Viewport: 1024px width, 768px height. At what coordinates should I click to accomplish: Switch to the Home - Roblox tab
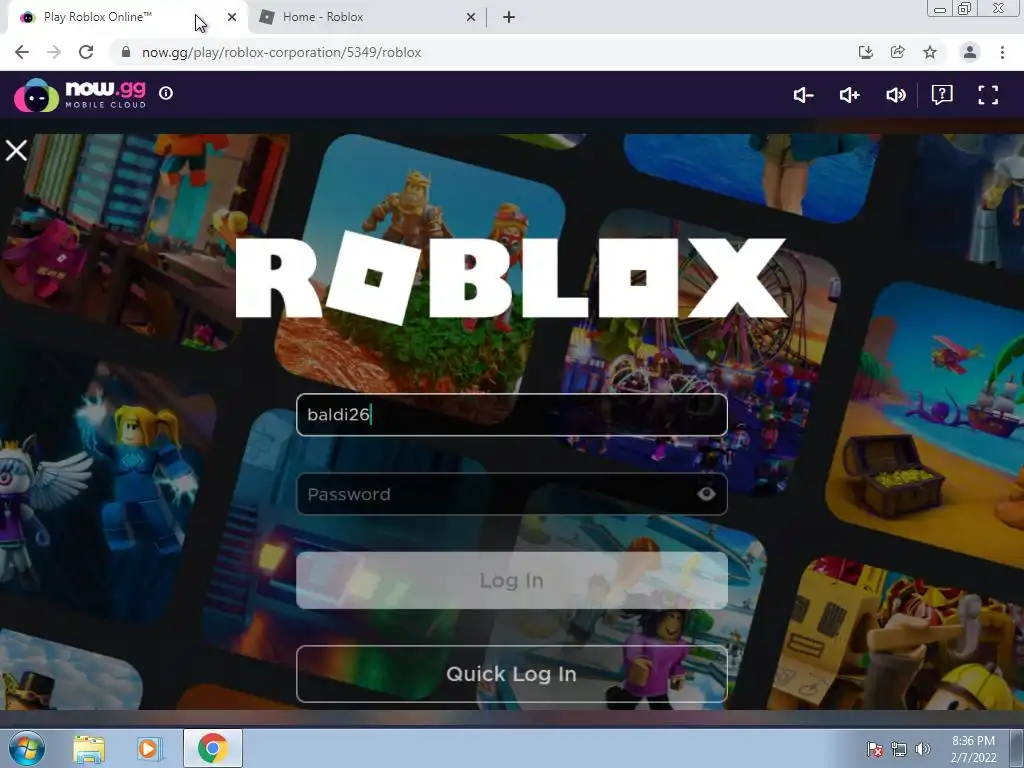coord(366,17)
